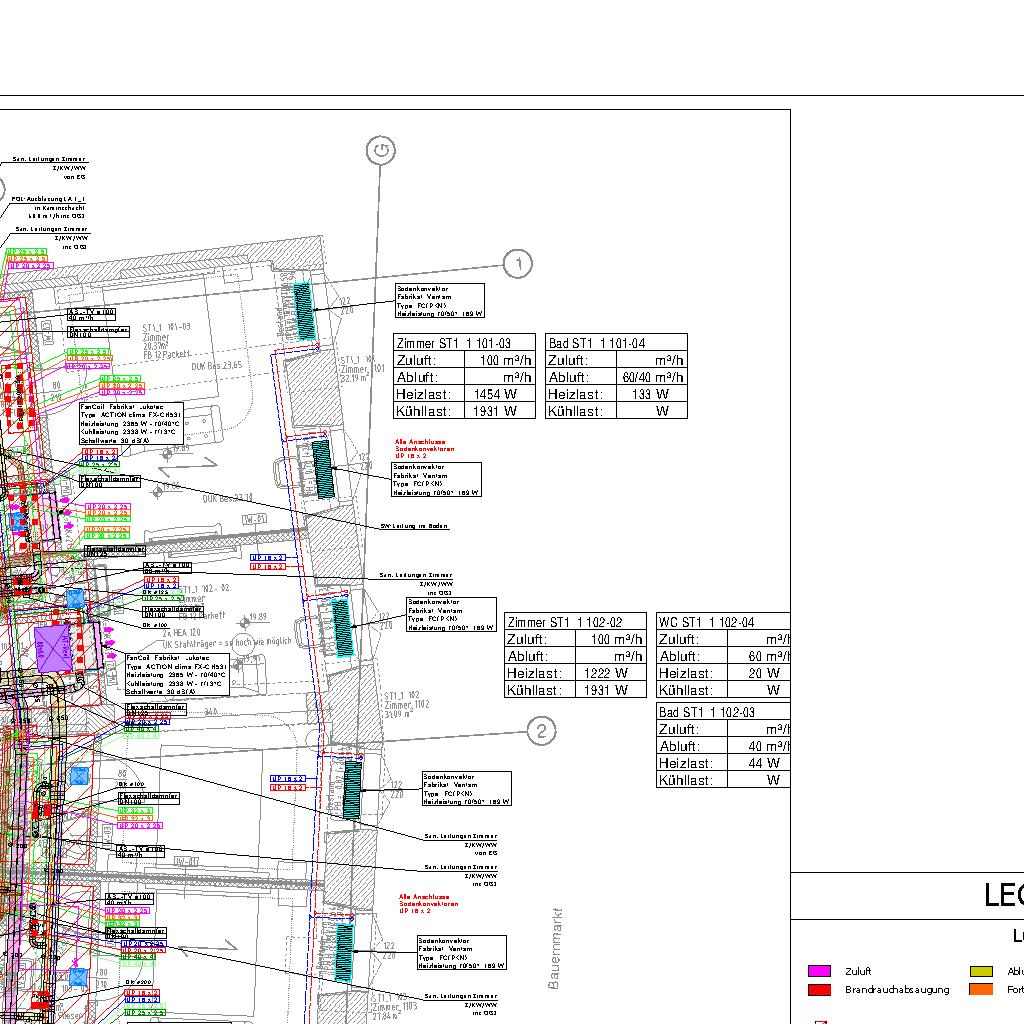Click the yellow legend color swatch
Image resolution: width=1024 pixels, height=1024 pixels.
[x=981, y=971]
